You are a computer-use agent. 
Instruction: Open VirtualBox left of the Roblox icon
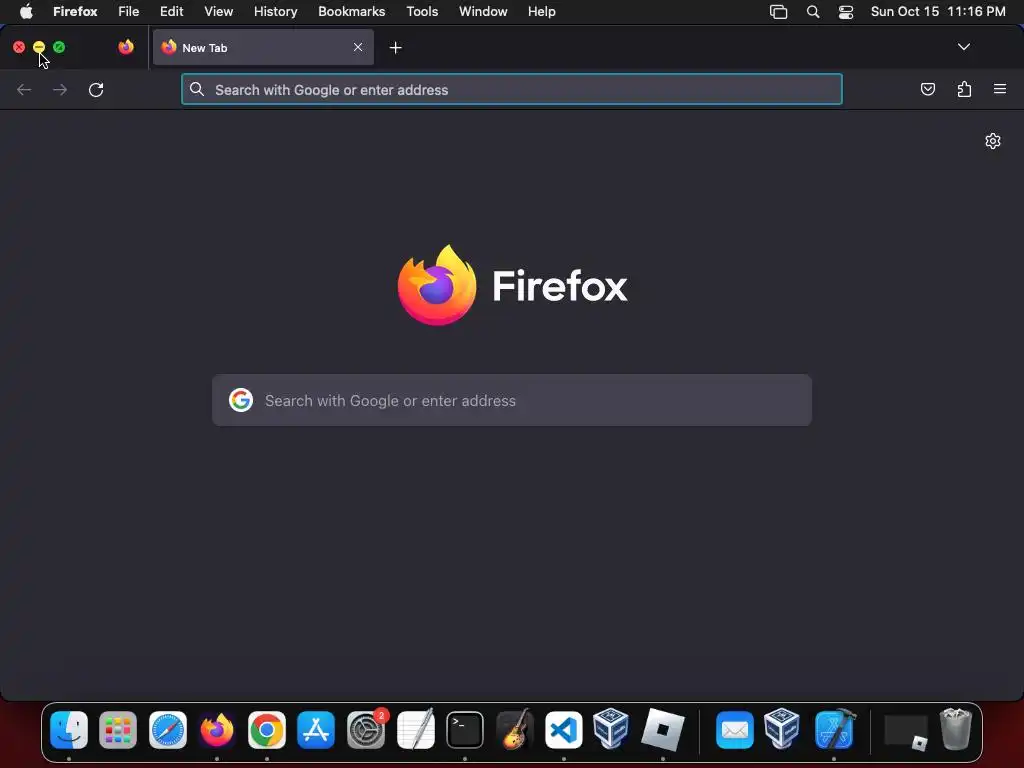pyautogui.click(x=611, y=728)
